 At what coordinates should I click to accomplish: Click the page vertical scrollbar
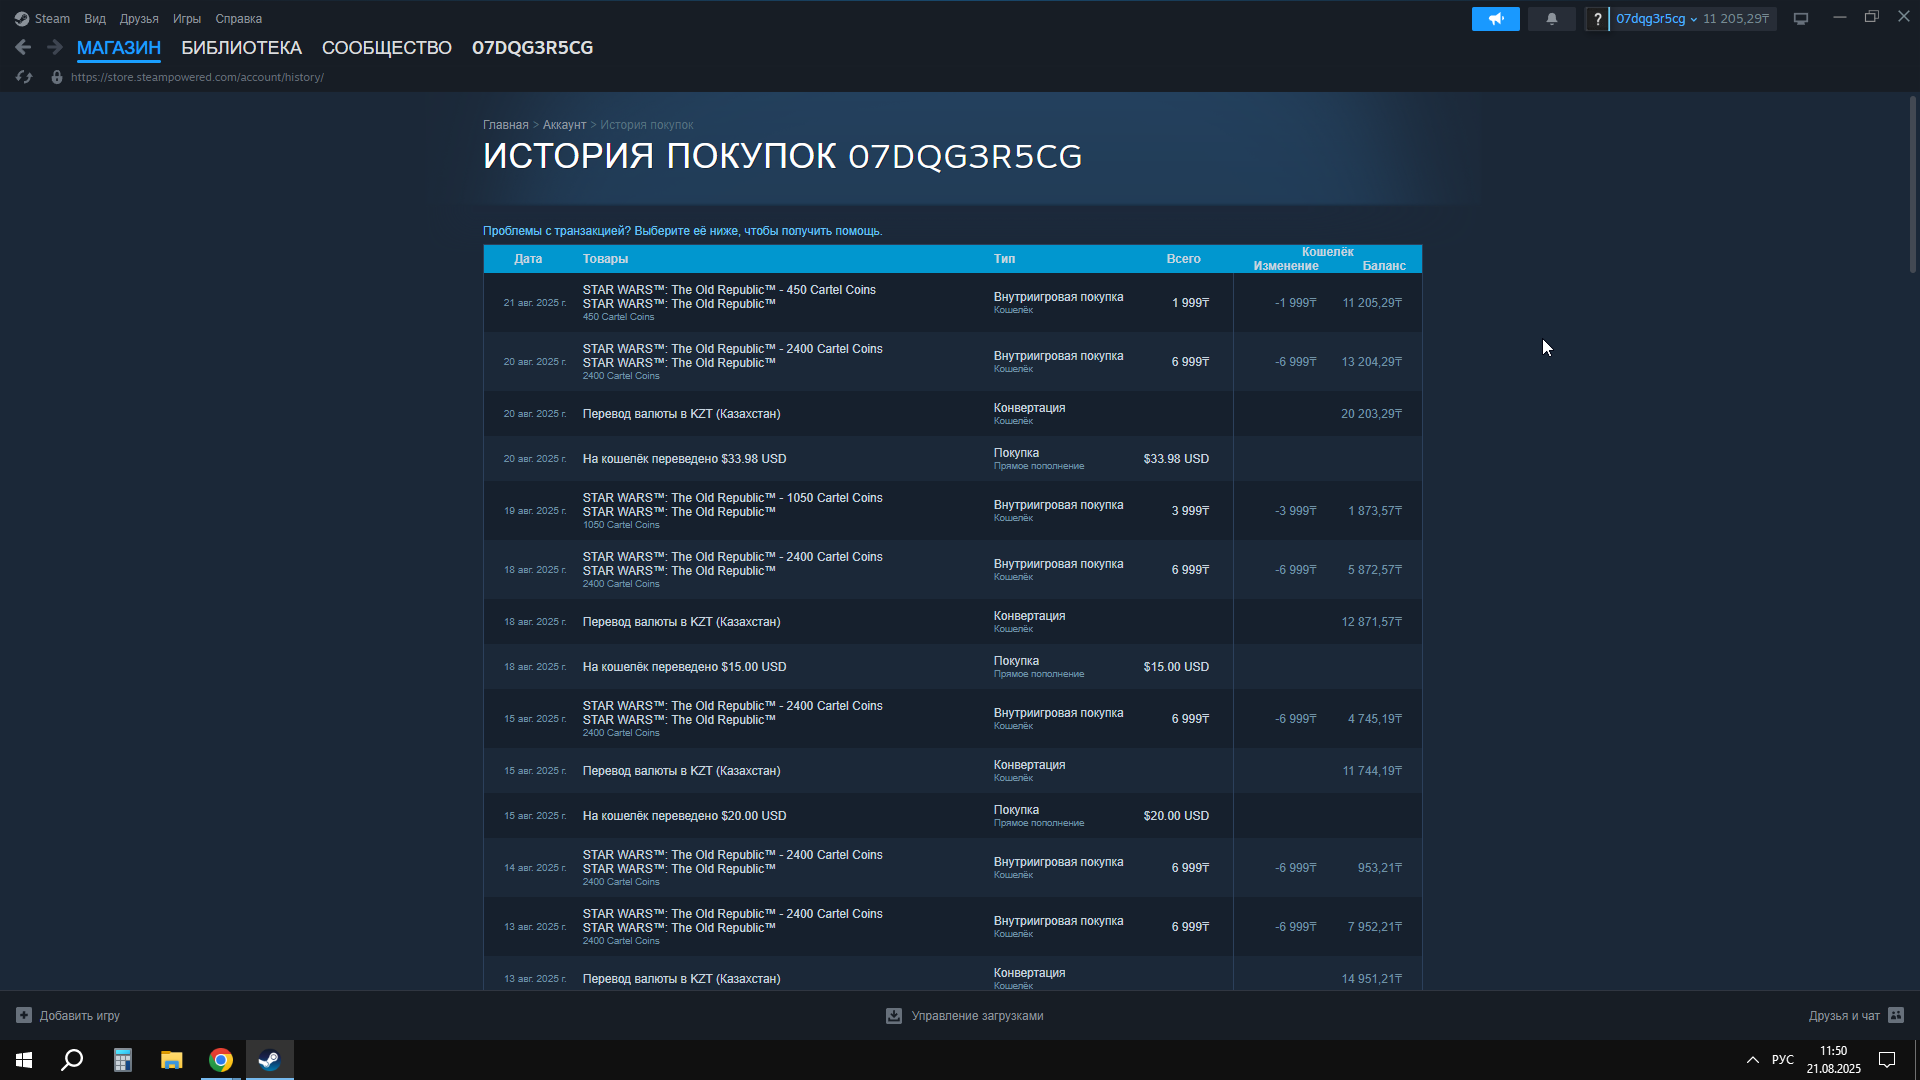coord(1912,184)
